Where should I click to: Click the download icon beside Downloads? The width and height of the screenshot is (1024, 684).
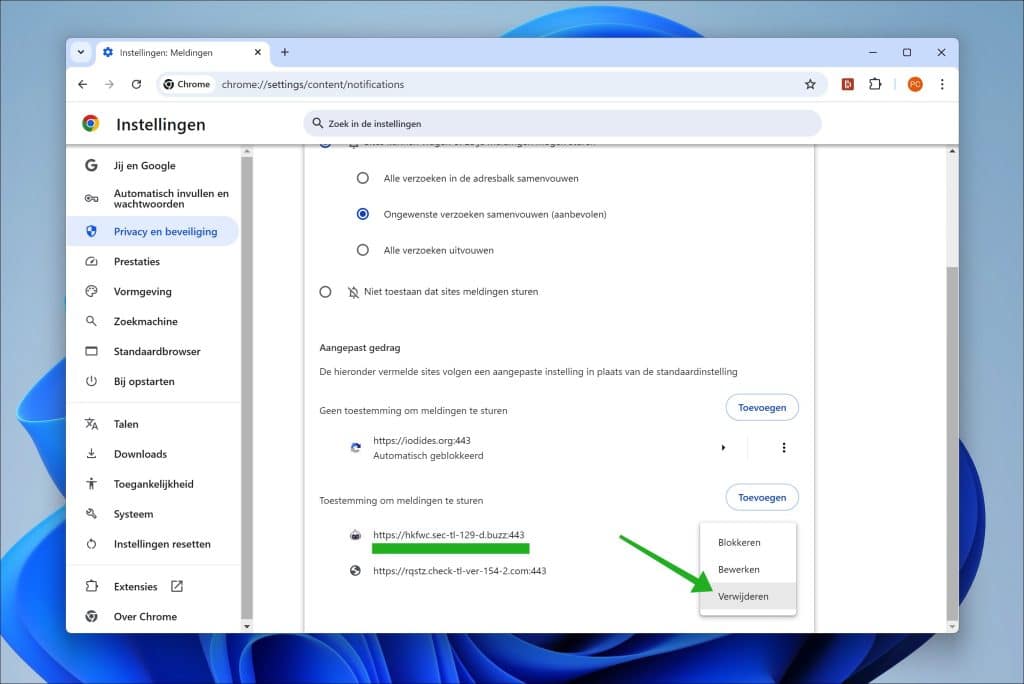[x=91, y=453]
